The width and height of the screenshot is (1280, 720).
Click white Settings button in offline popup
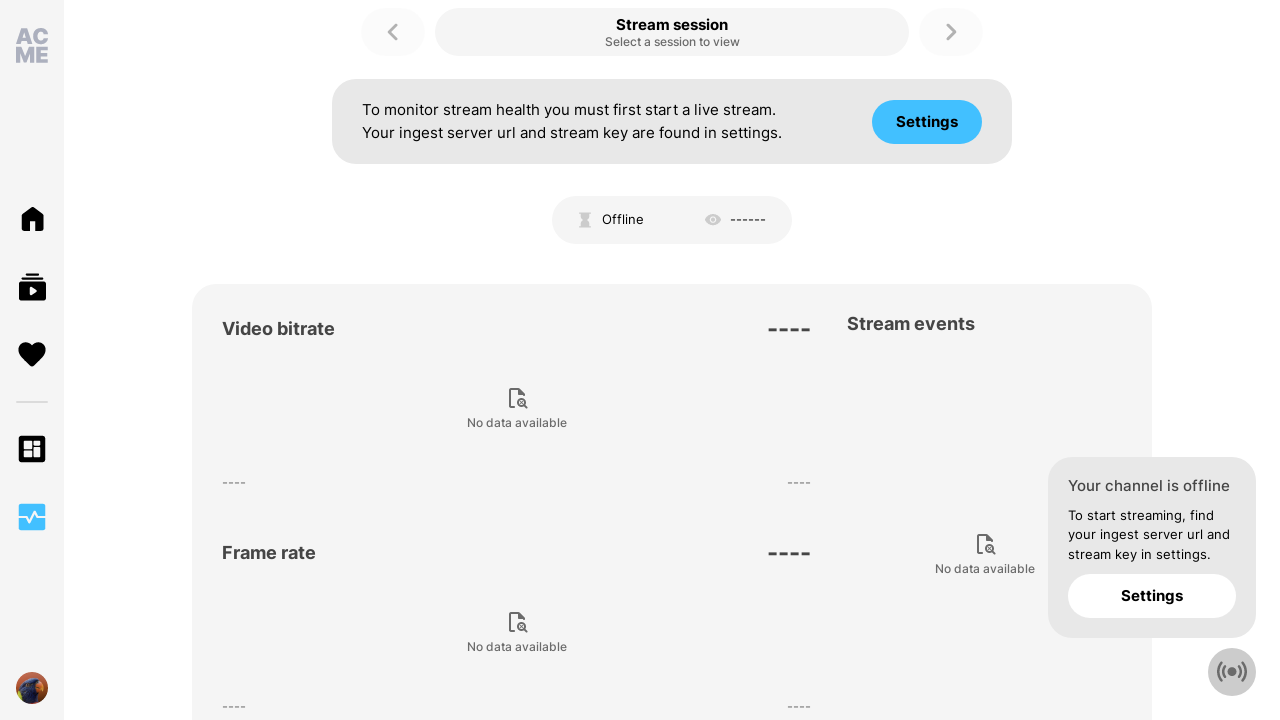pyautogui.click(x=1152, y=596)
